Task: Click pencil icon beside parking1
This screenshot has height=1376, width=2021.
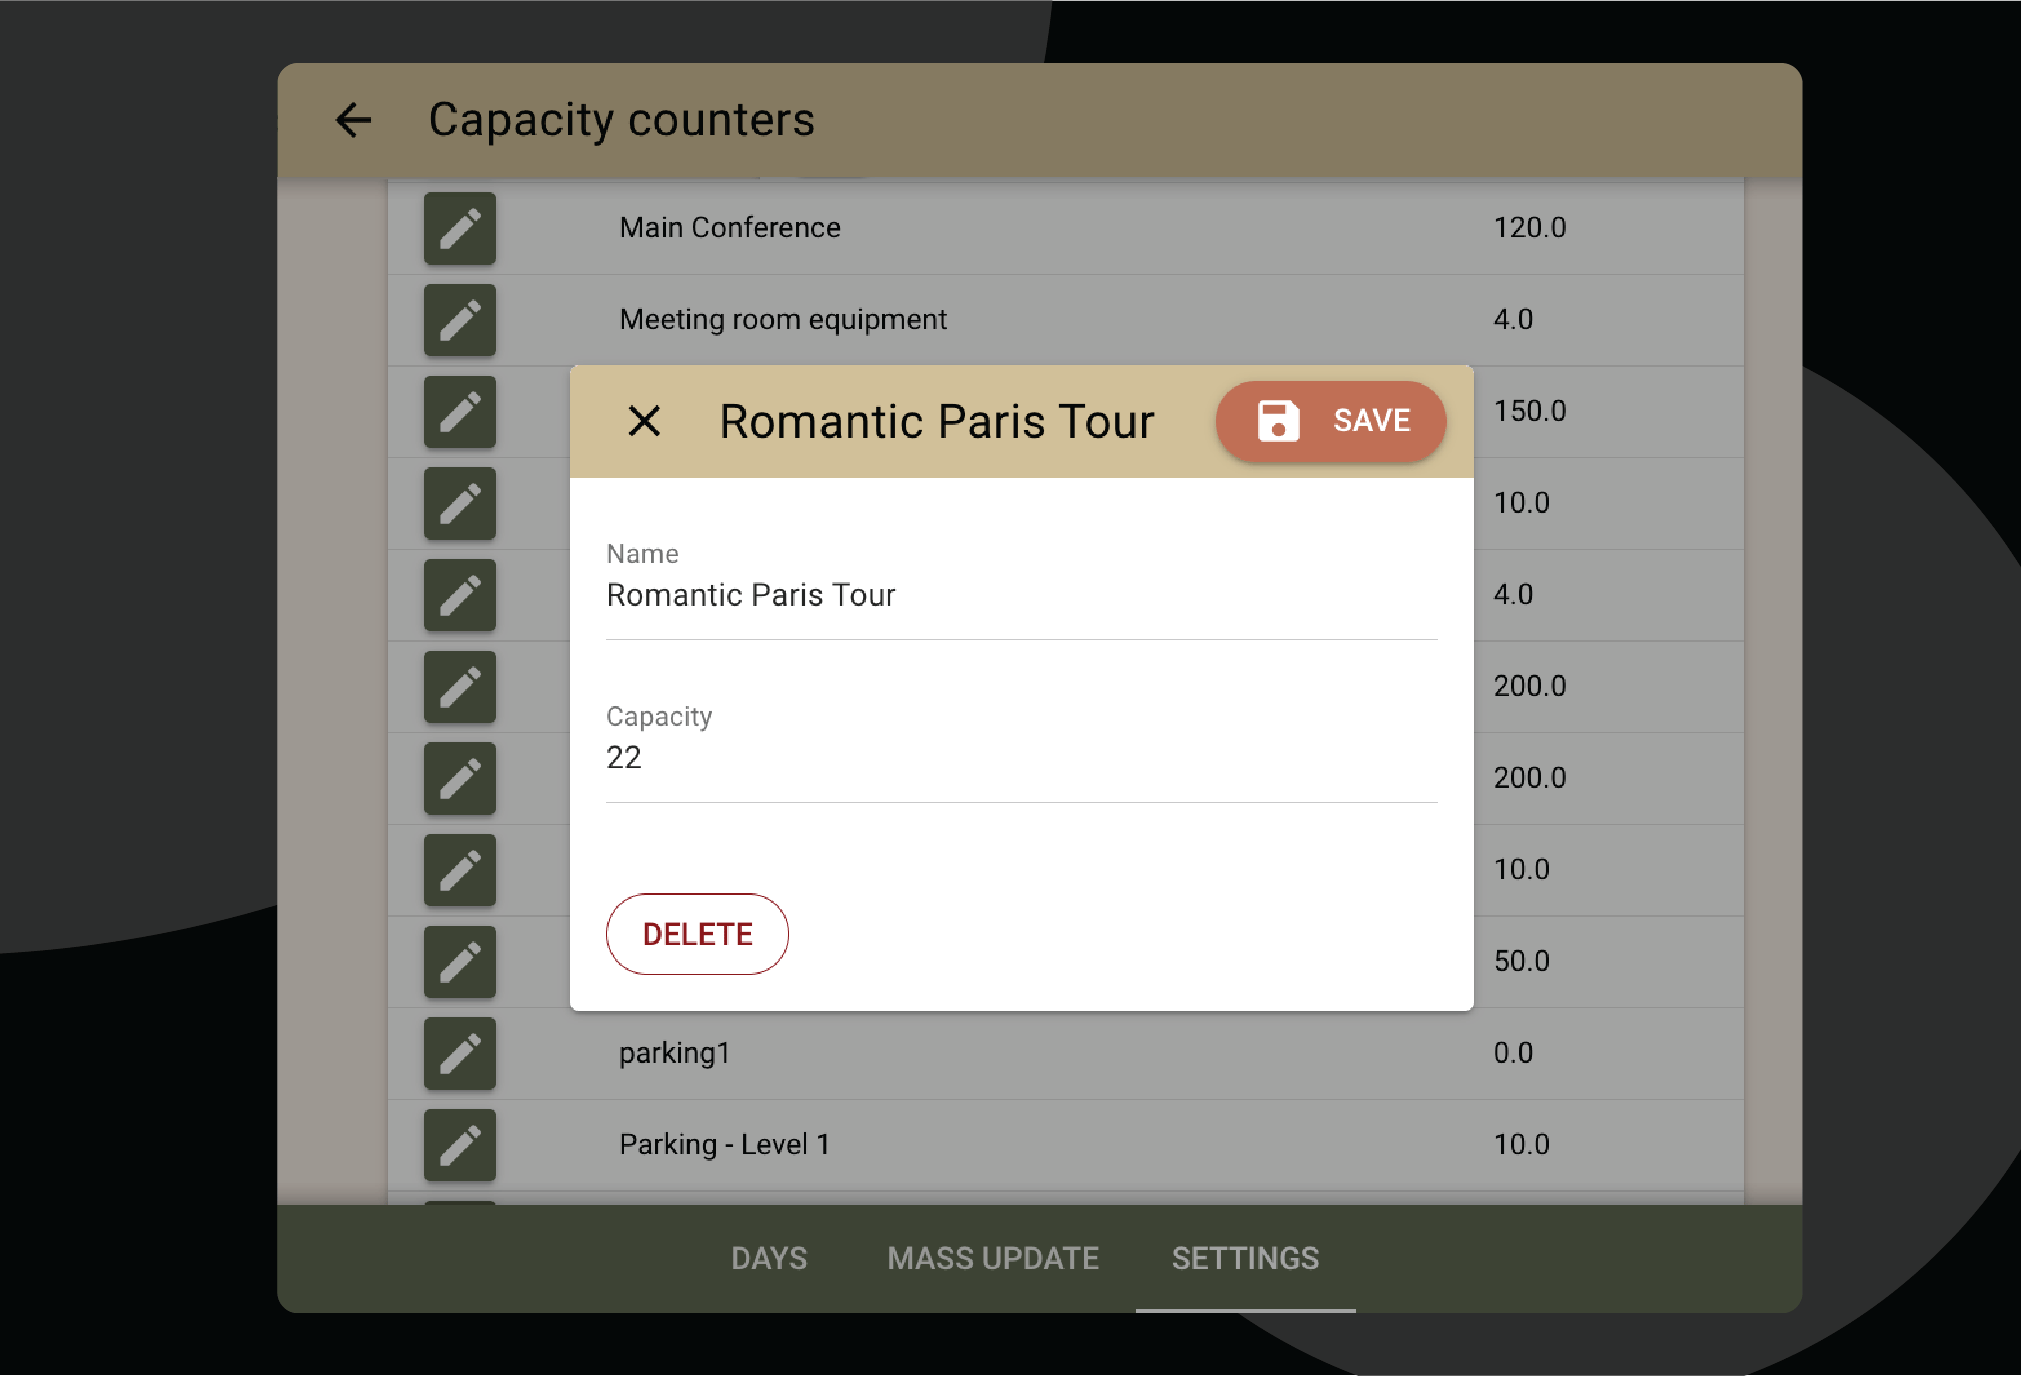Action: 460,1053
